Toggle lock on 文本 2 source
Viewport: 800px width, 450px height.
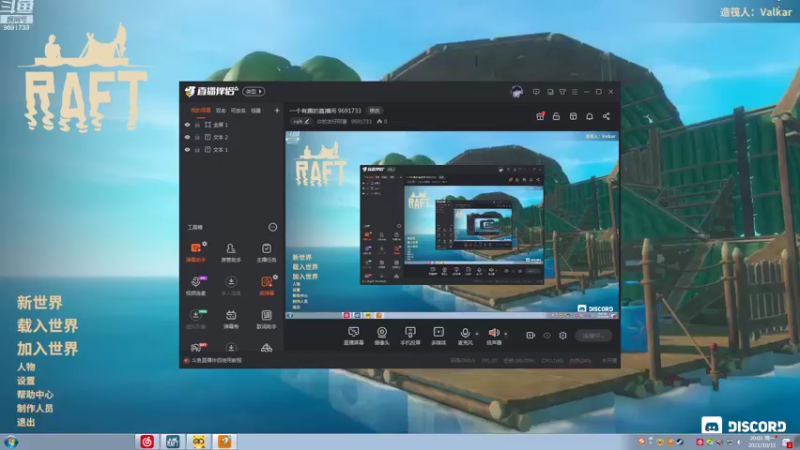click(197, 137)
